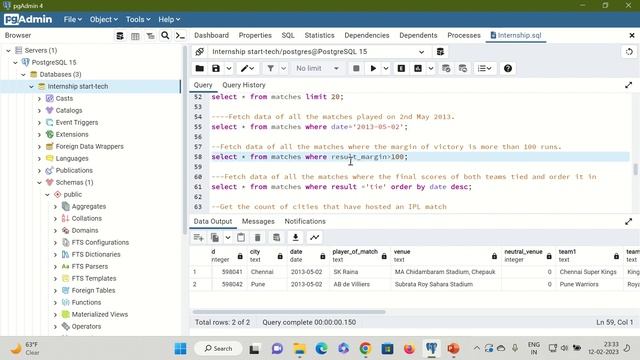The image size is (640, 360).
Task: Open file icon in query toolbar
Action: pyautogui.click(x=200, y=69)
